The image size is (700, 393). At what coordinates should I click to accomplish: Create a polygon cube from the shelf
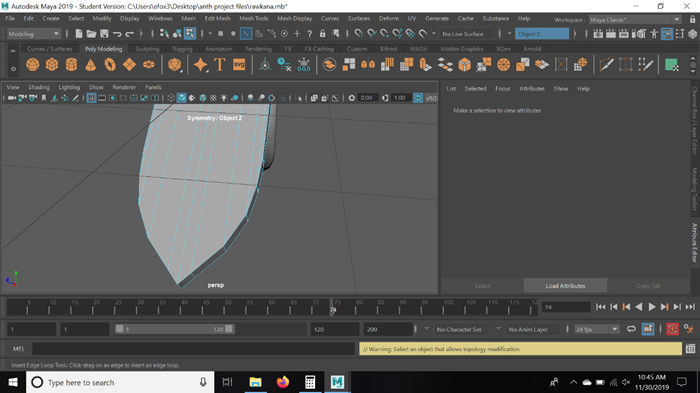[52, 65]
